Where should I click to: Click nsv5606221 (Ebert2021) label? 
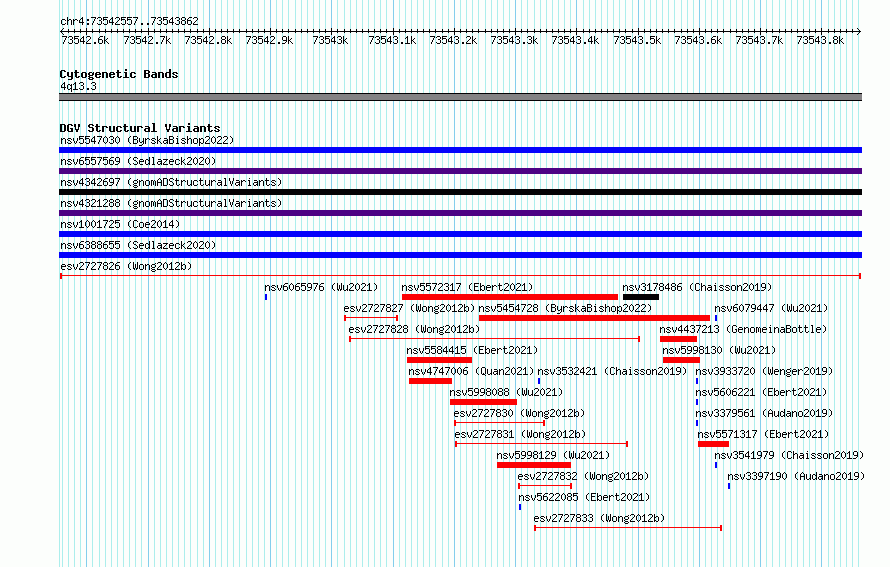point(761,392)
